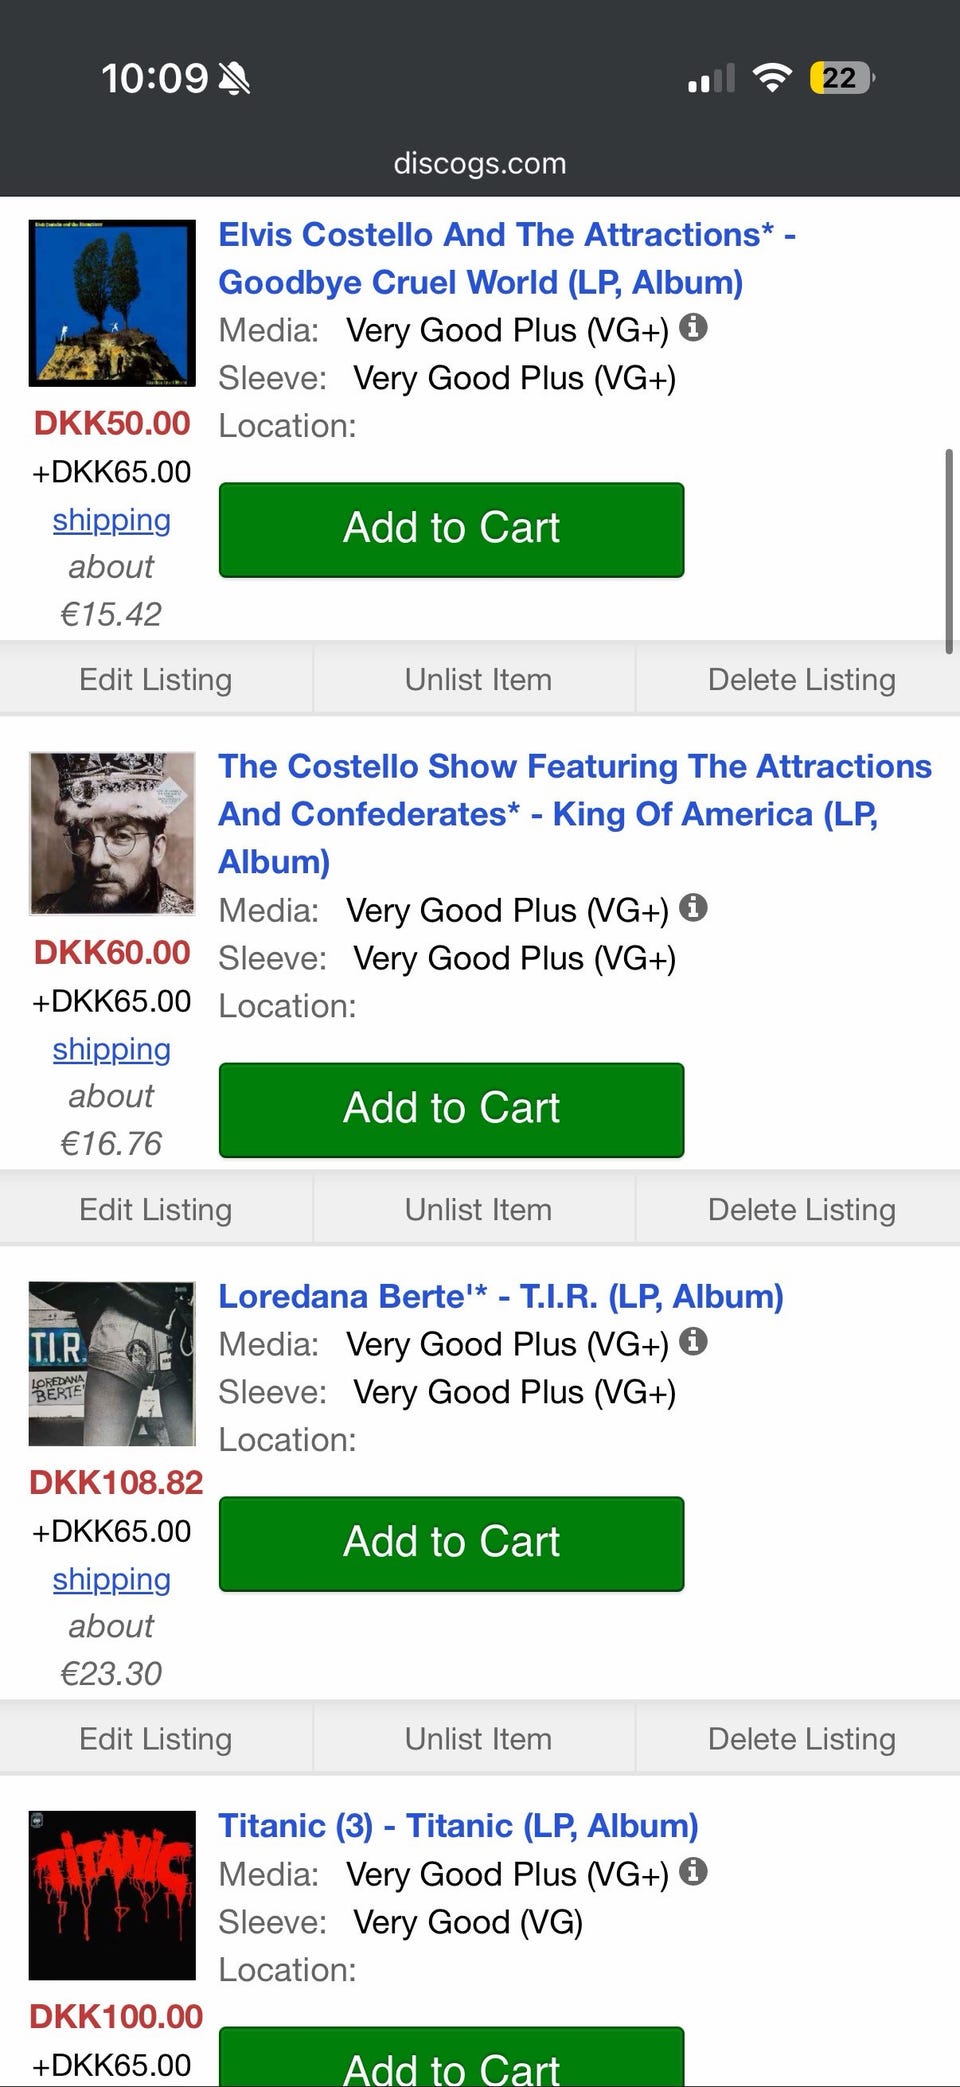Click shipping link under DKK108.82 price
Viewport: 960px width, 2087px height.
click(111, 1579)
